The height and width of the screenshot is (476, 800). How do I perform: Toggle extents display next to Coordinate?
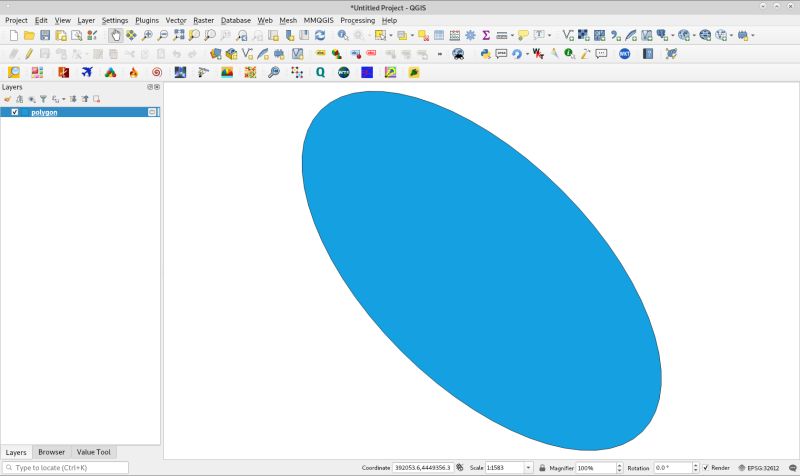(x=460, y=468)
